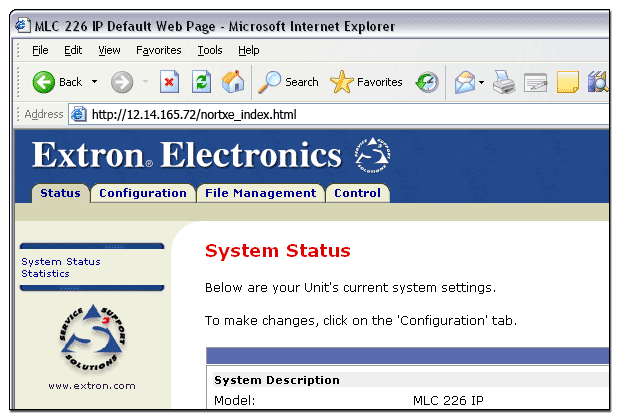Viewport: 620px width, 420px height.
Task: Open the Search pane
Action: 289,82
